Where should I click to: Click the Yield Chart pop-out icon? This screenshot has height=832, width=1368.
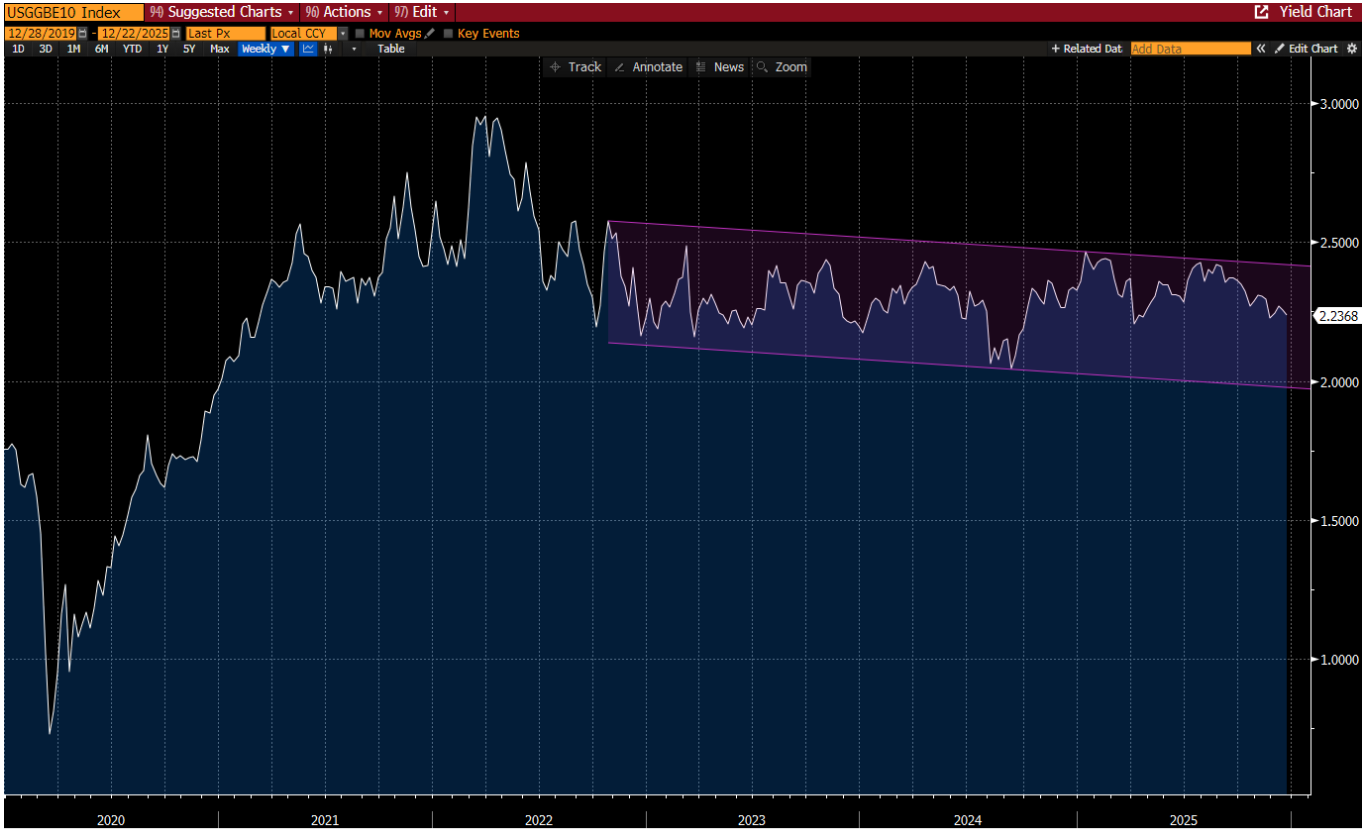pos(1261,12)
